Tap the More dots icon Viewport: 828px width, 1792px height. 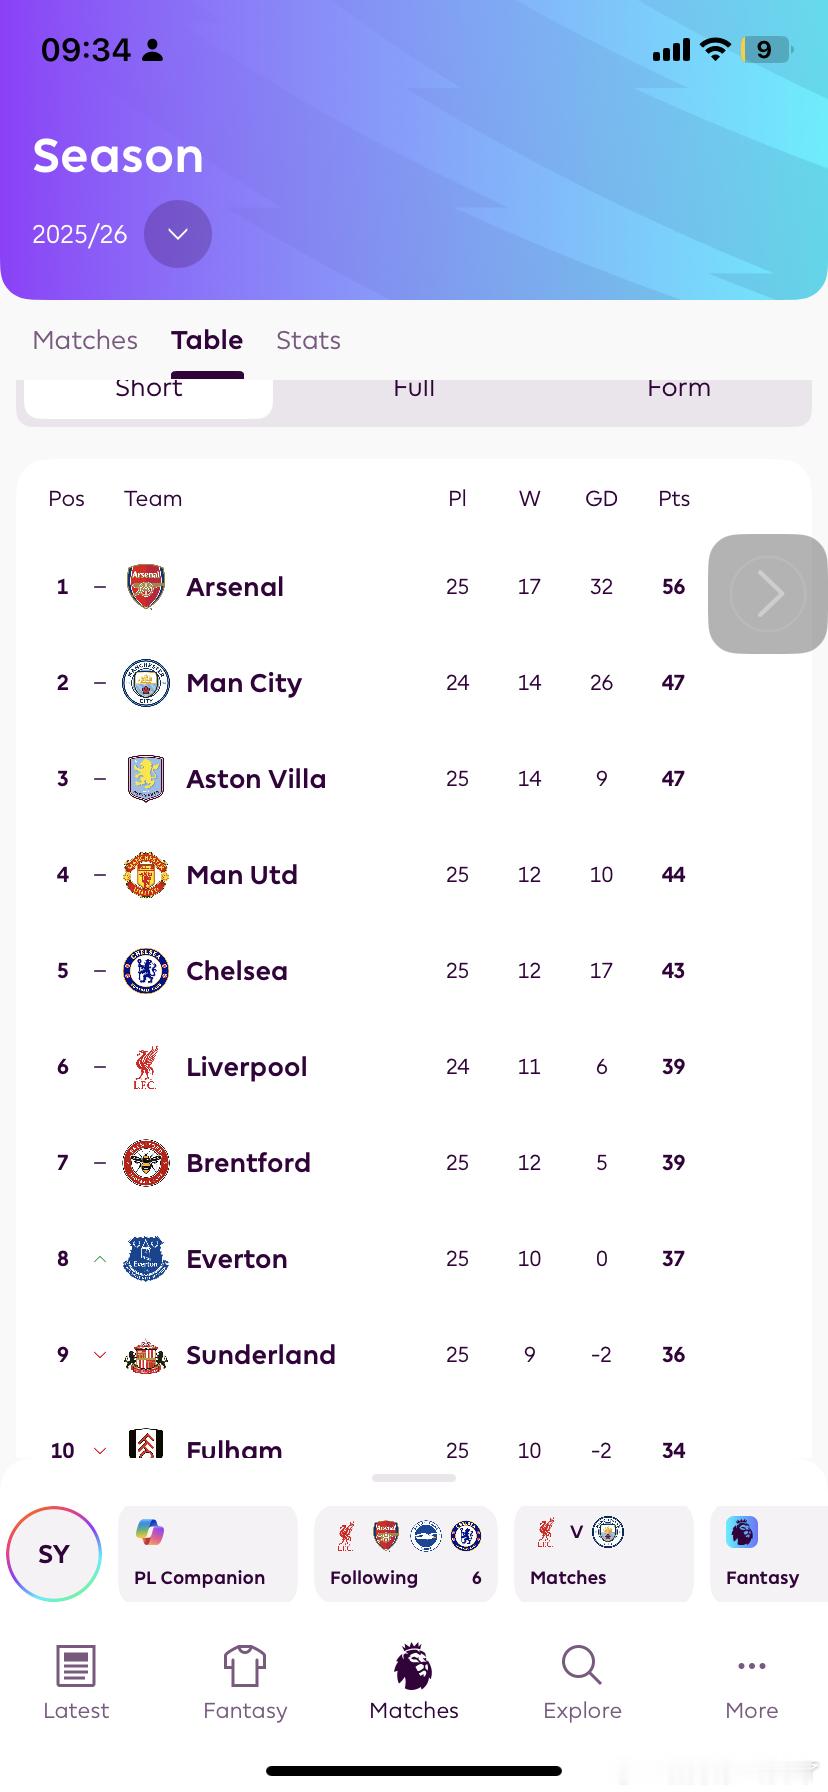[751, 1666]
